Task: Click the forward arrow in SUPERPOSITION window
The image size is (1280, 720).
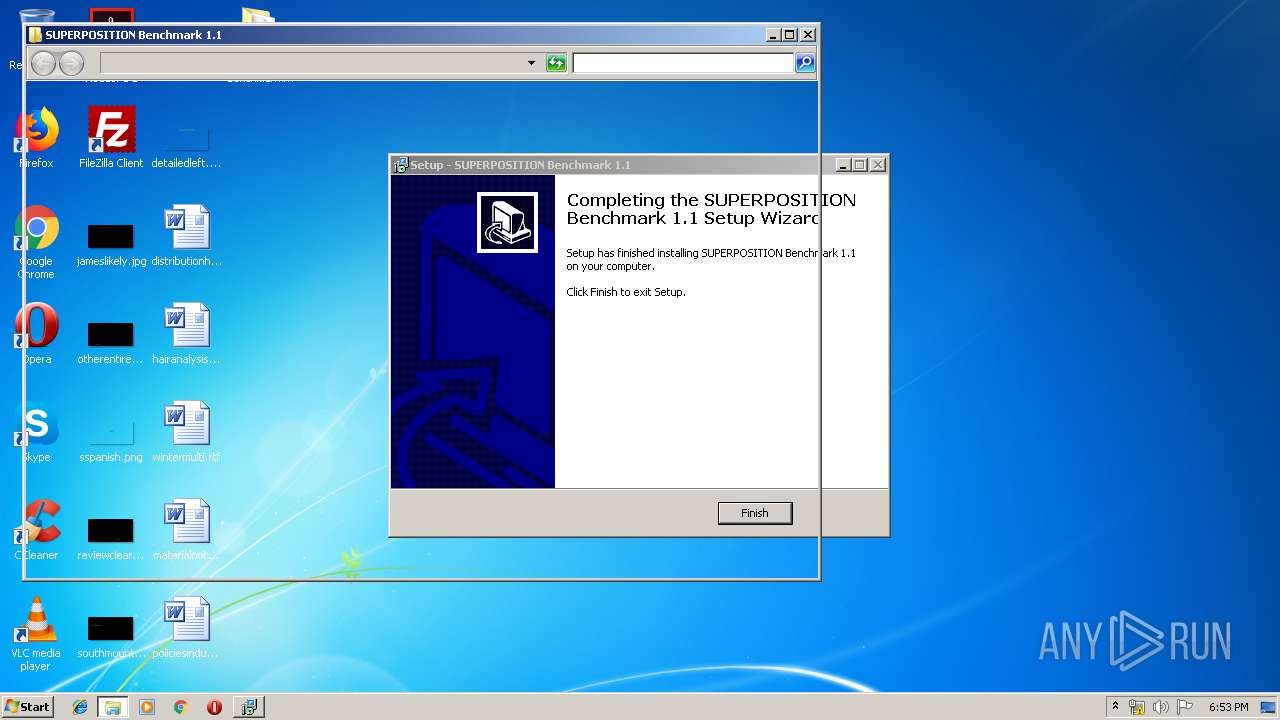Action: point(71,64)
